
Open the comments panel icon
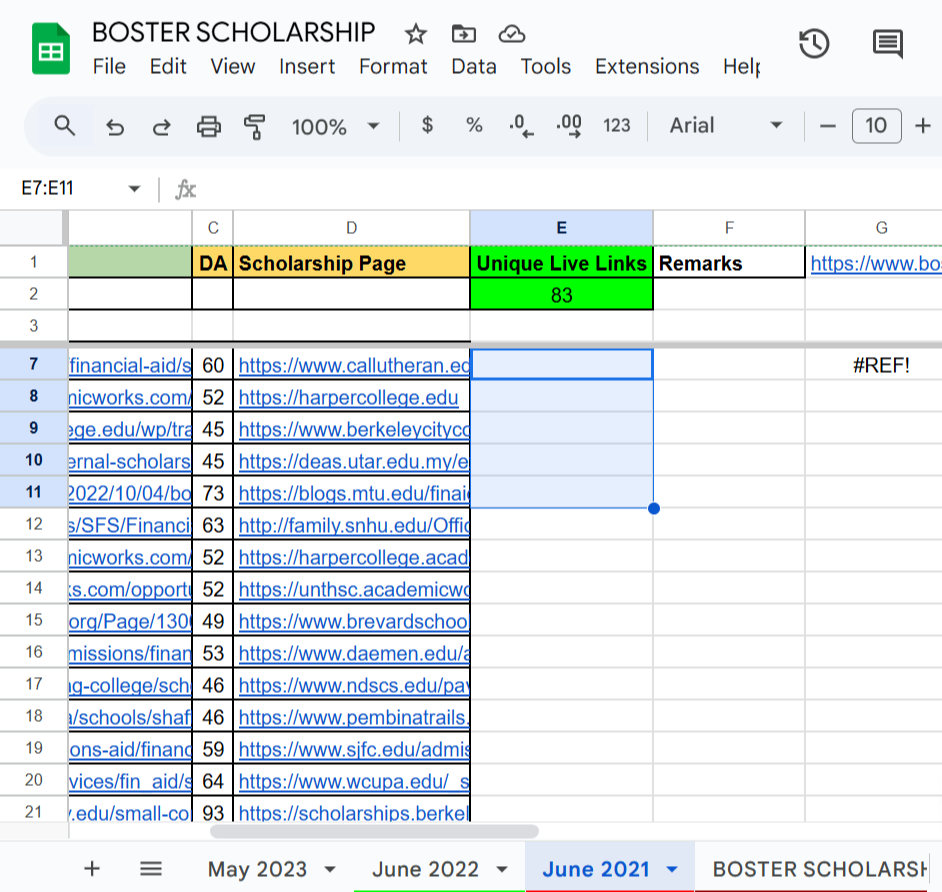[887, 44]
